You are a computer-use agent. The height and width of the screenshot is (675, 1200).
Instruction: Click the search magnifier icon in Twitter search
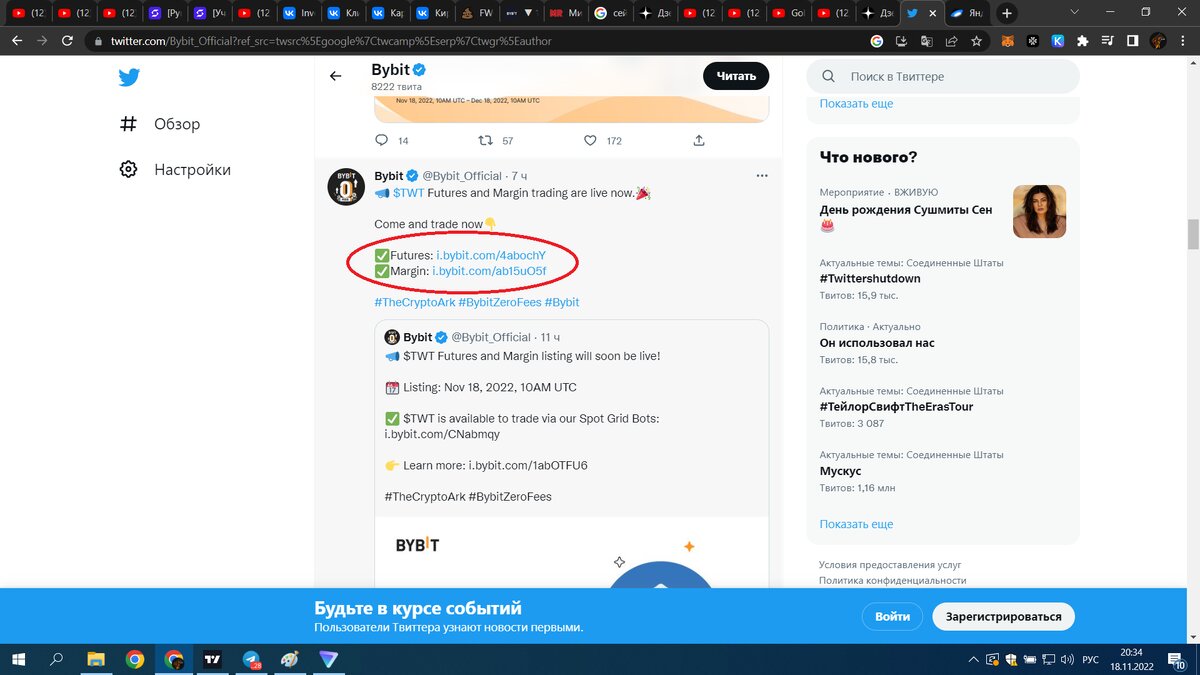tap(829, 77)
